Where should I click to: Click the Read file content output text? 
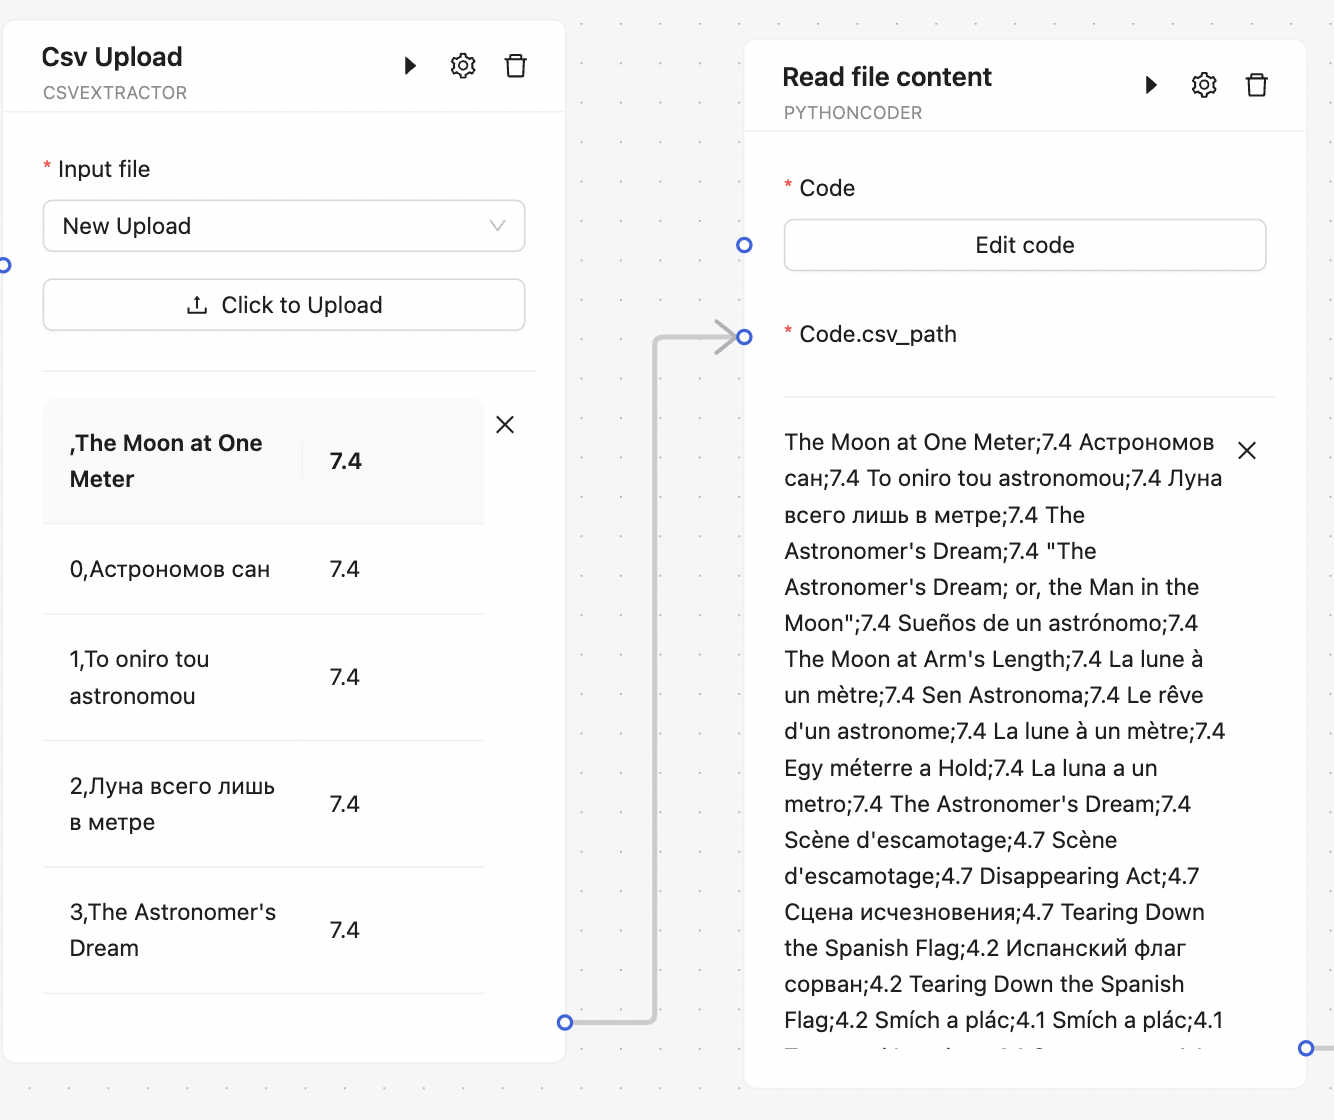(1005, 740)
